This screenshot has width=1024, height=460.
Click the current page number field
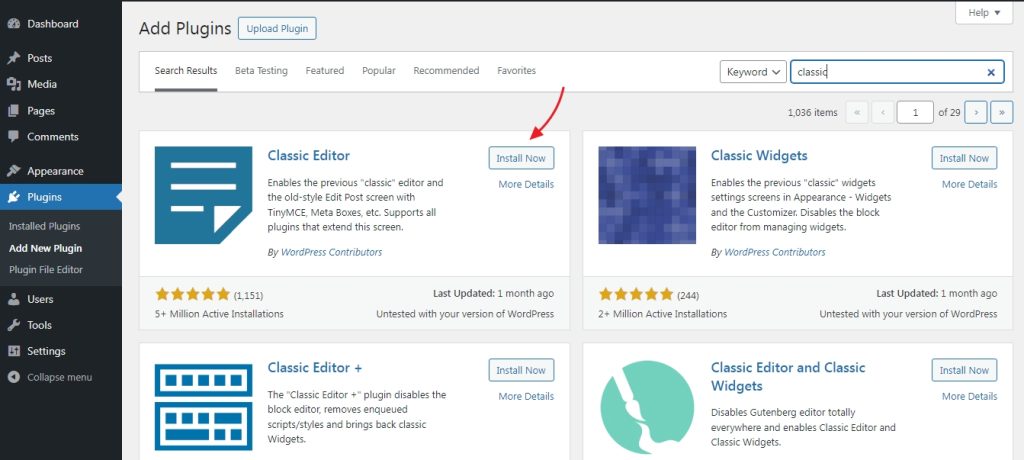[915, 112]
